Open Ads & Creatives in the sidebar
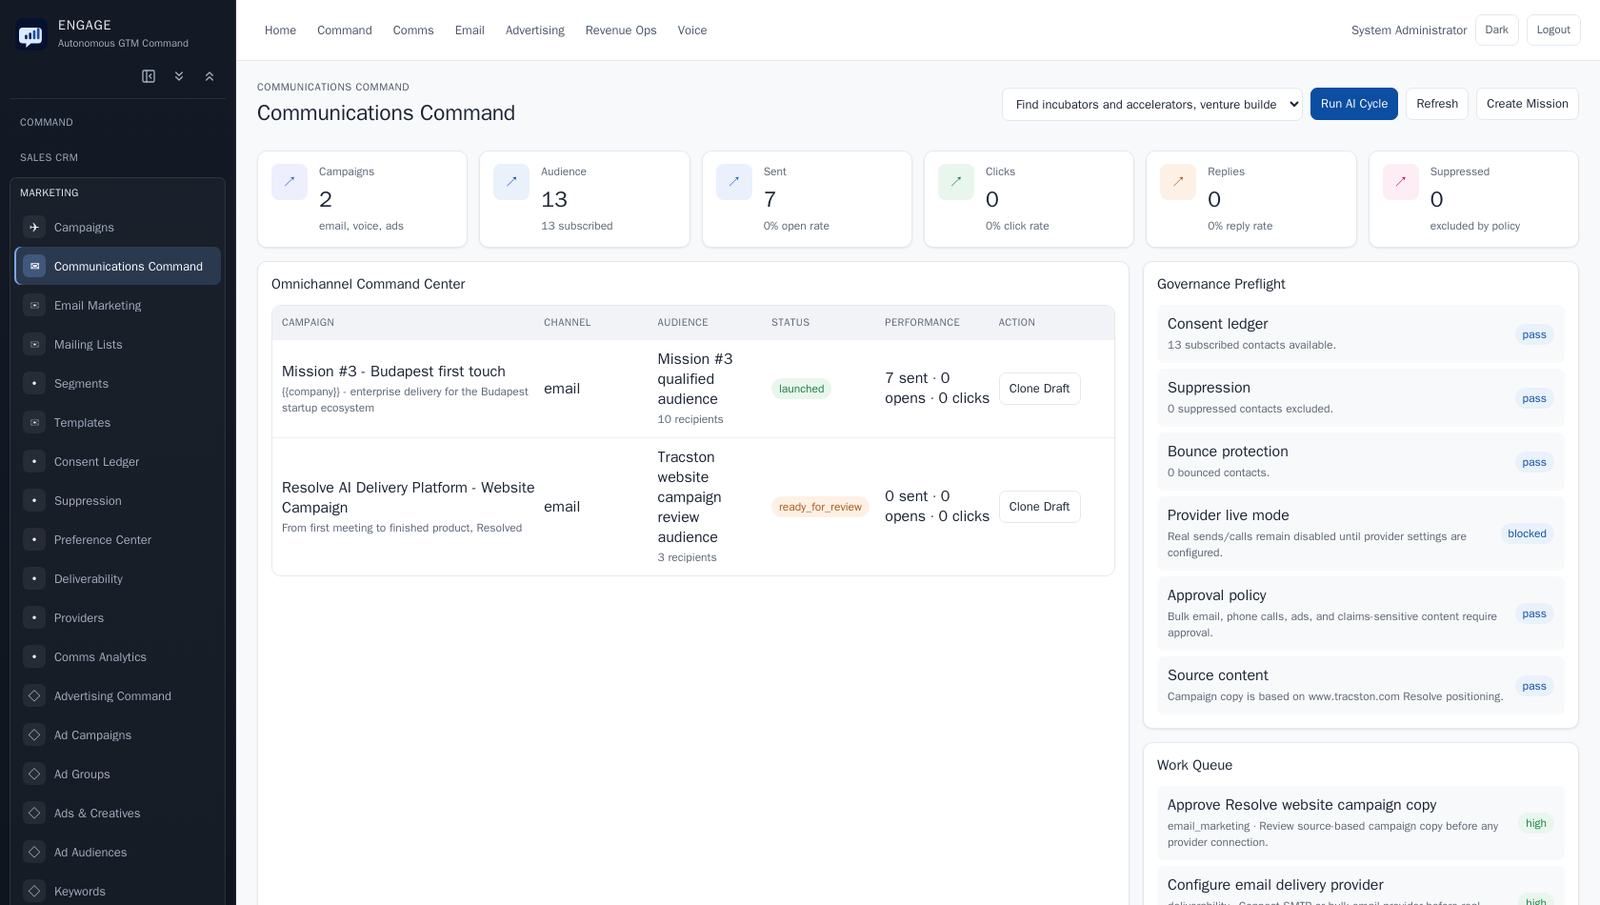This screenshot has width=1600, height=905. pyautogui.click(x=118, y=812)
